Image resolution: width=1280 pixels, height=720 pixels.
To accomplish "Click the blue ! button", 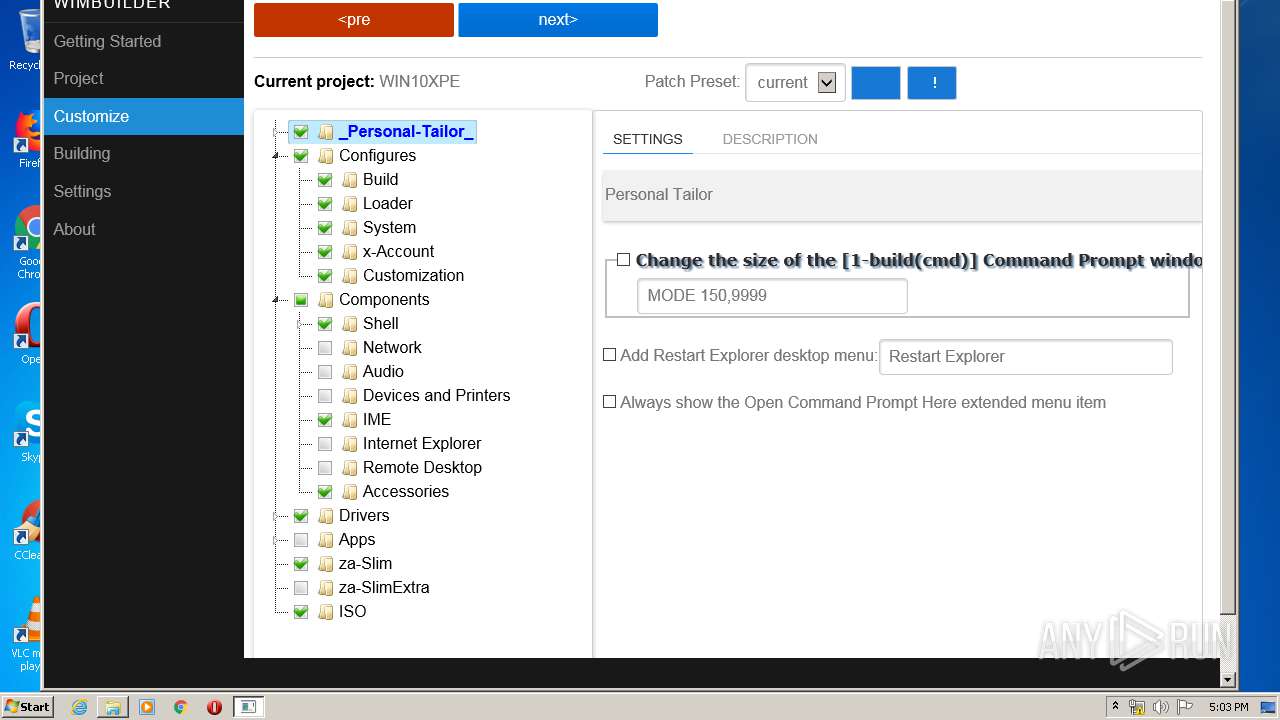I will [932, 83].
